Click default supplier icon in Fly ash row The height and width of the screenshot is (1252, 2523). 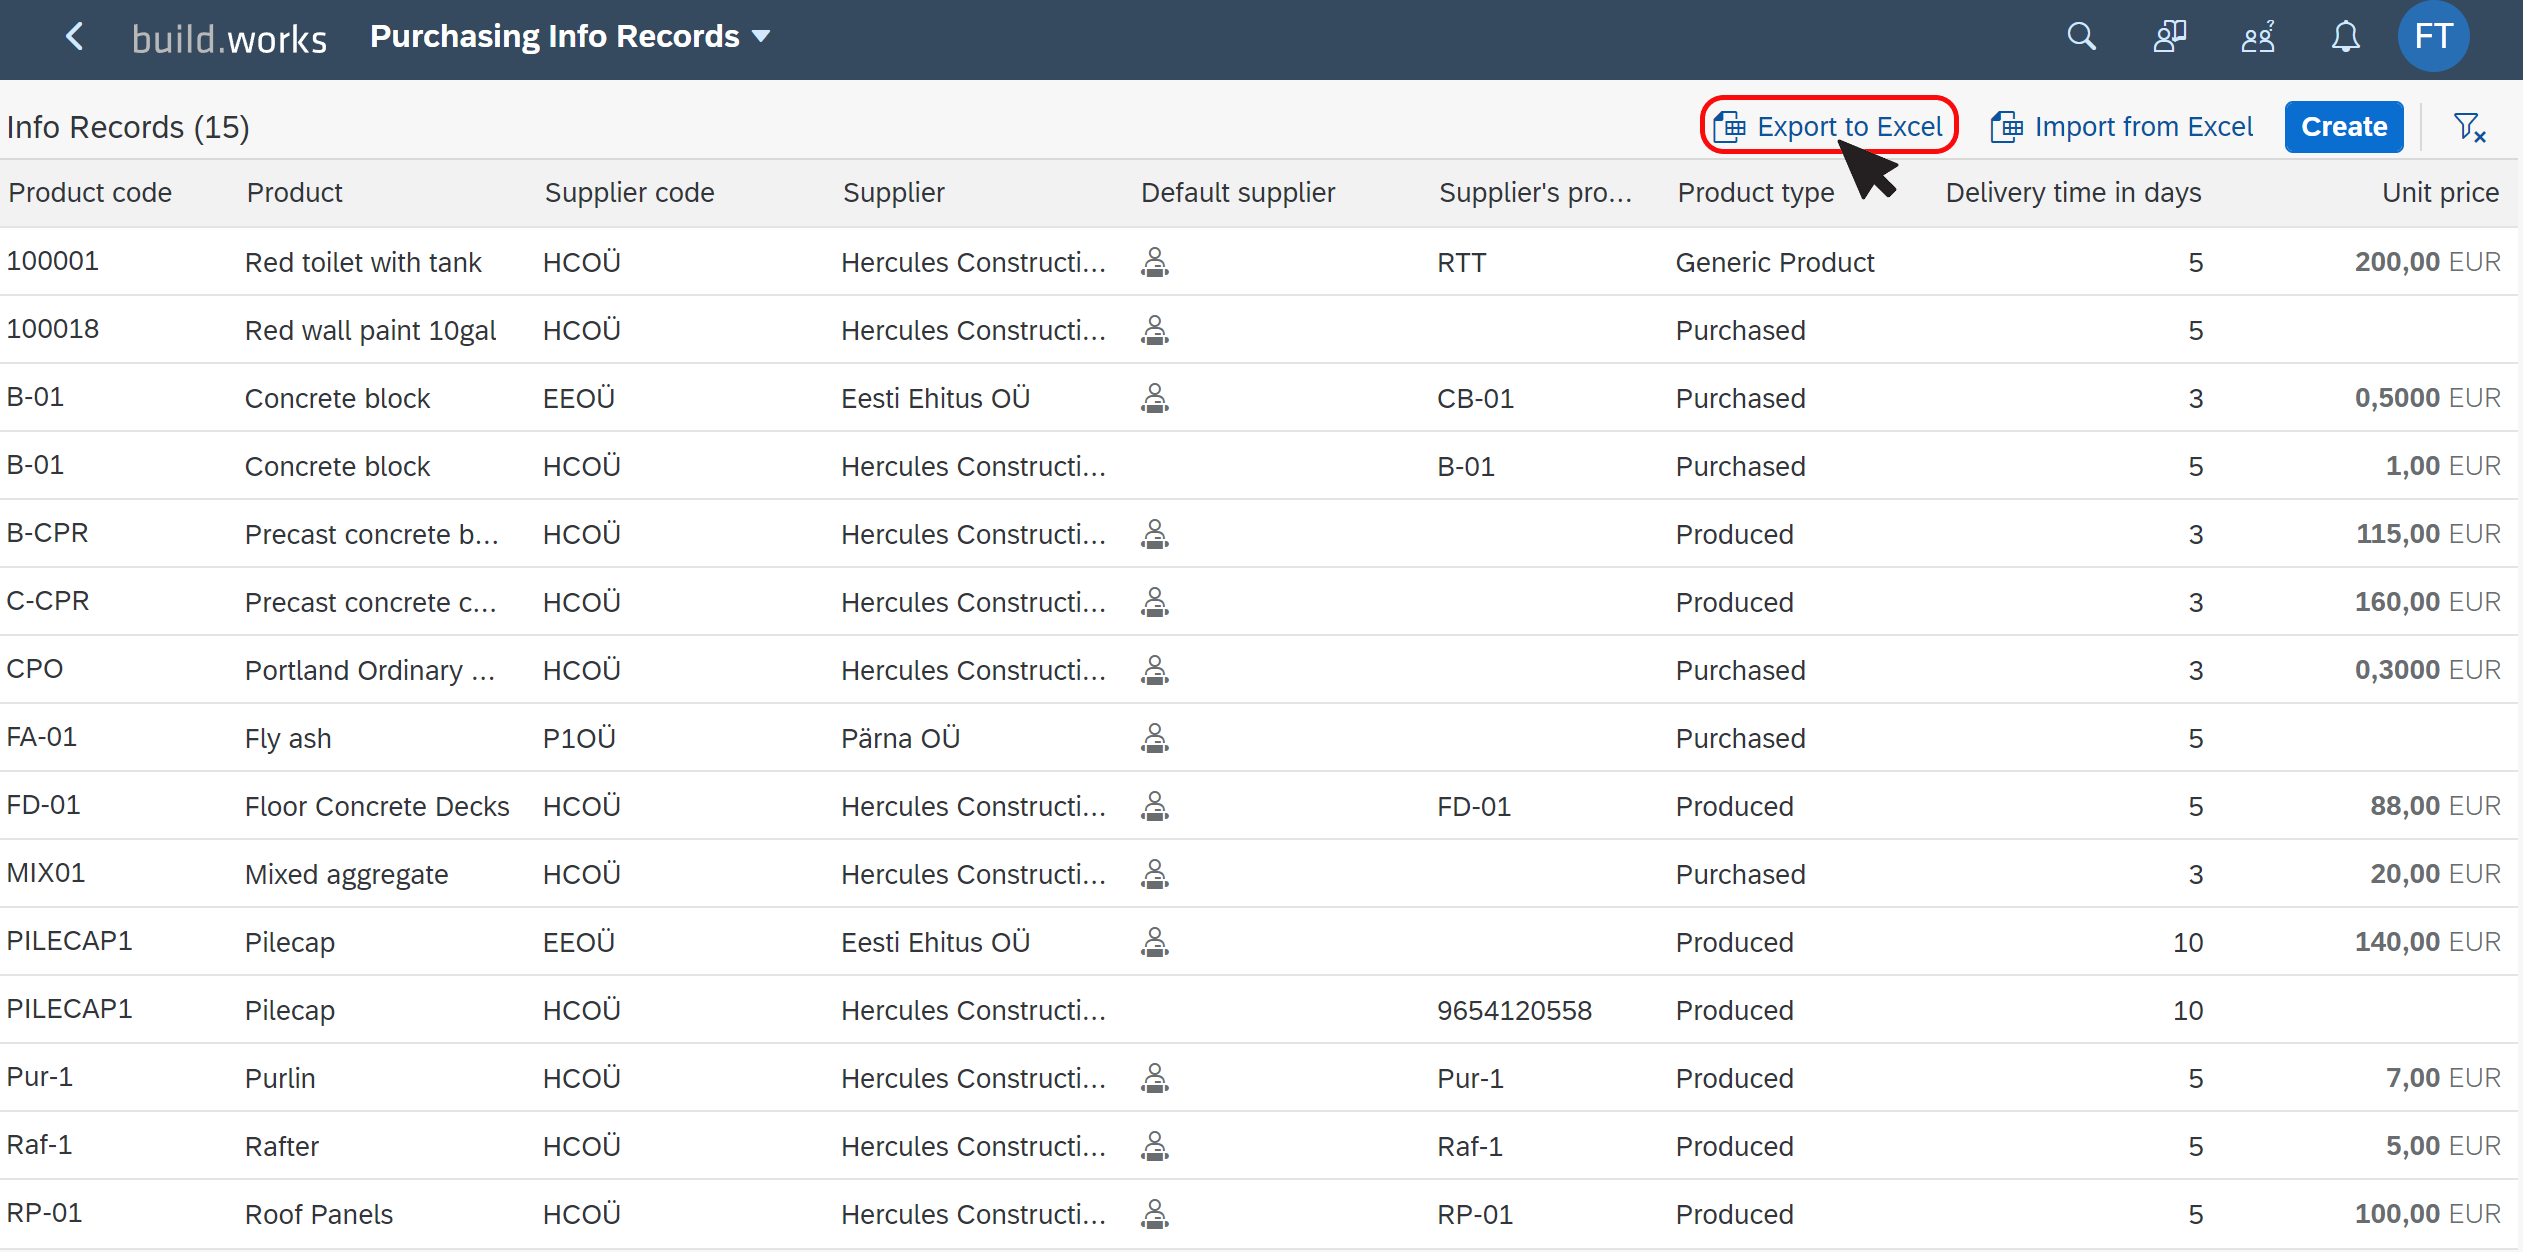tap(1155, 738)
